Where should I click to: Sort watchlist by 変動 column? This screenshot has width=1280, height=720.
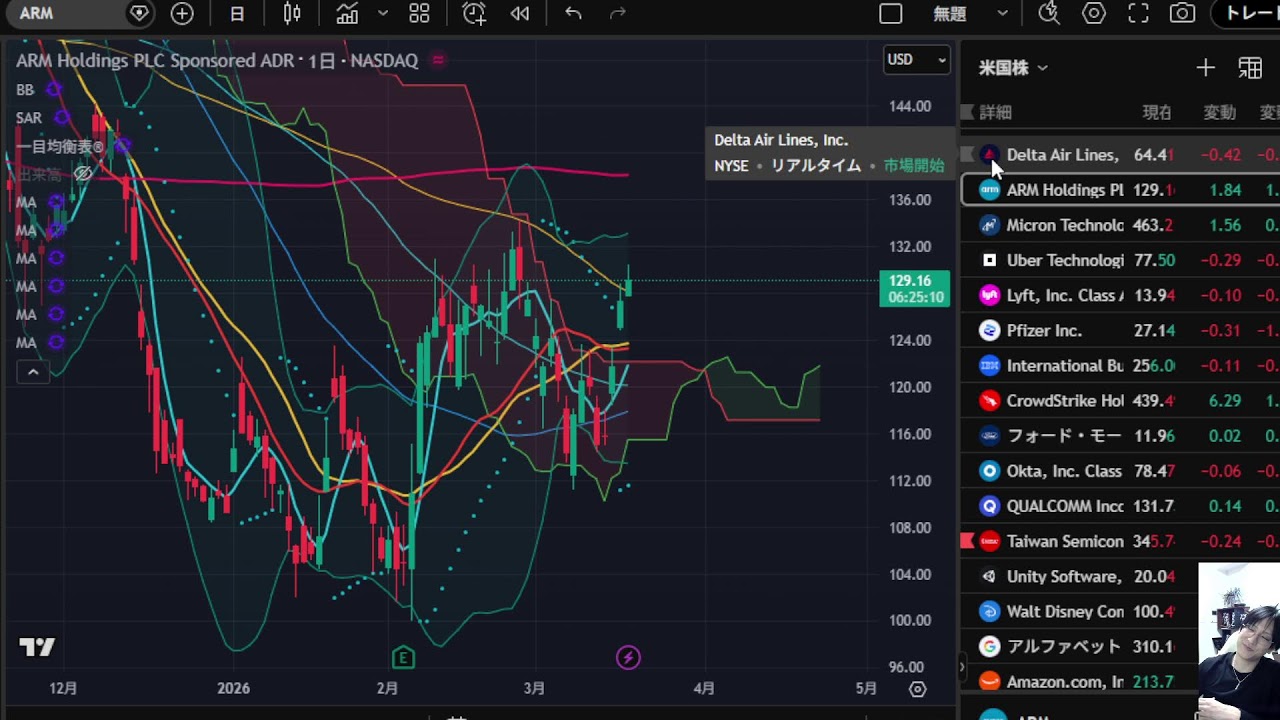[x=1219, y=113]
